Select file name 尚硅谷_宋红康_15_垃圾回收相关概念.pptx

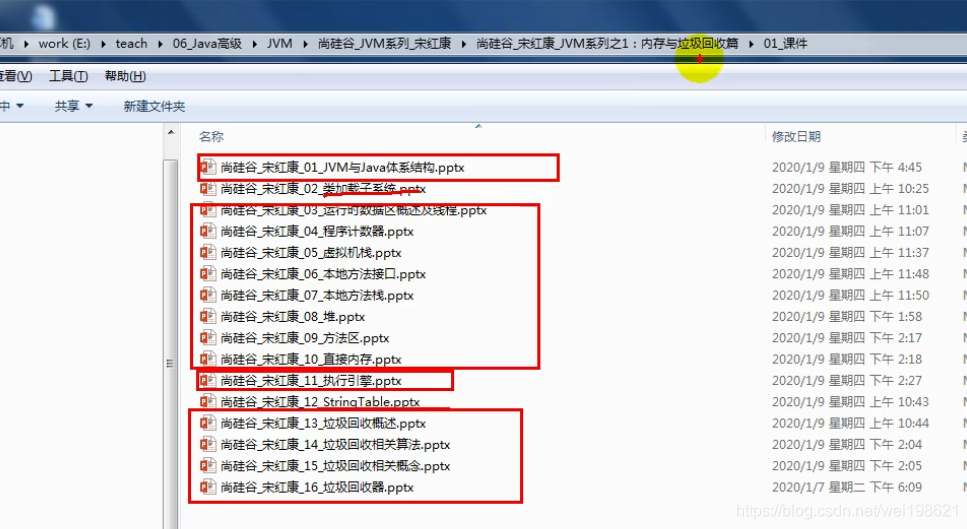tap(335, 466)
